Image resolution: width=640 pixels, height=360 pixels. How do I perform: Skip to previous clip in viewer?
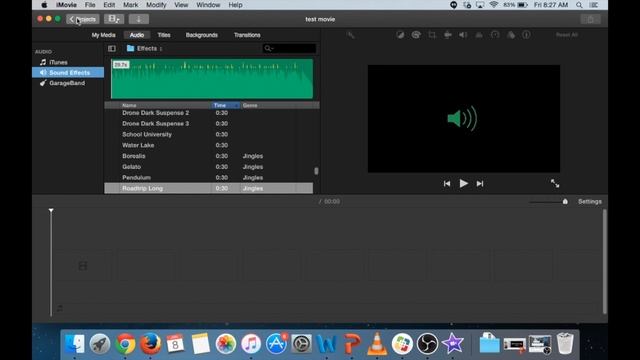pyautogui.click(x=447, y=184)
